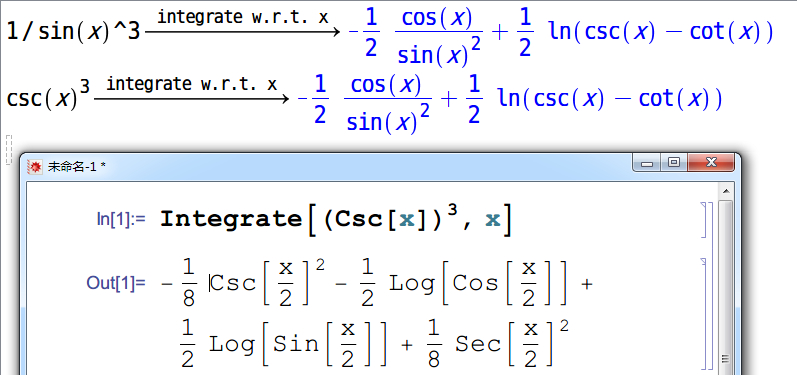This screenshot has width=797, height=375.
Task: Click the 1/sin(x)^3 Maple input expression
Action: click(73, 33)
